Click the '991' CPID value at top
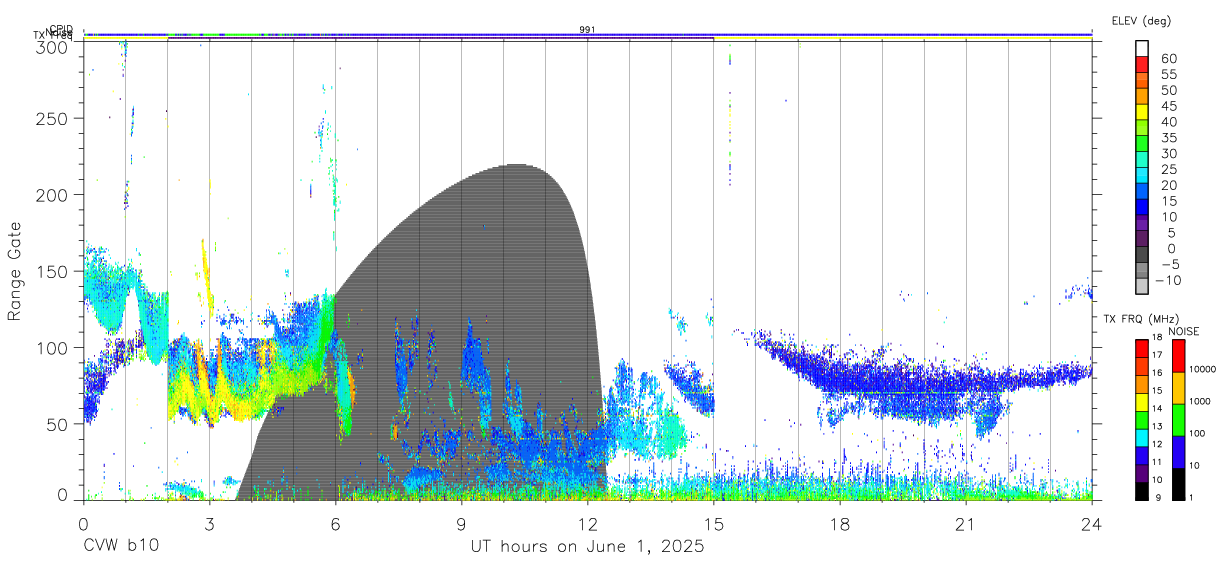Viewport: 1228px width, 567px height. 587,29
